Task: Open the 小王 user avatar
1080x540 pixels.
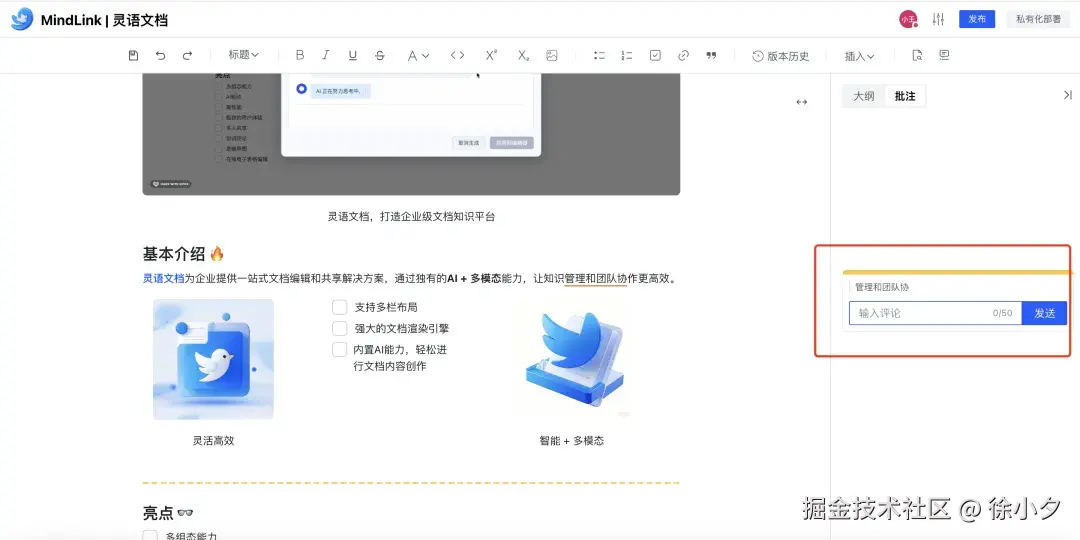Action: [x=908, y=19]
